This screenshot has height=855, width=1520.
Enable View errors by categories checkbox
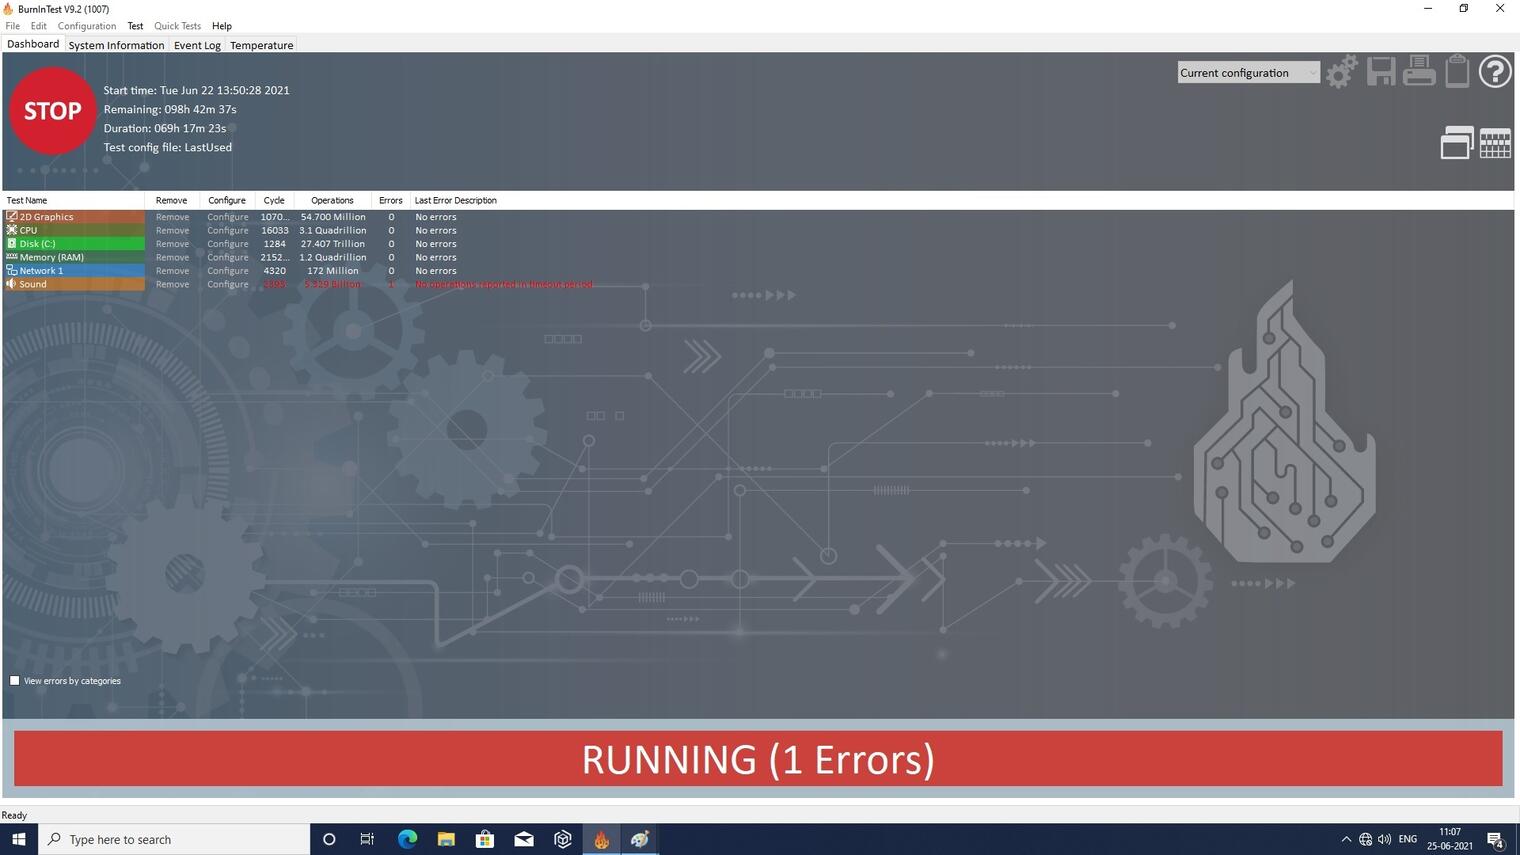(15, 681)
